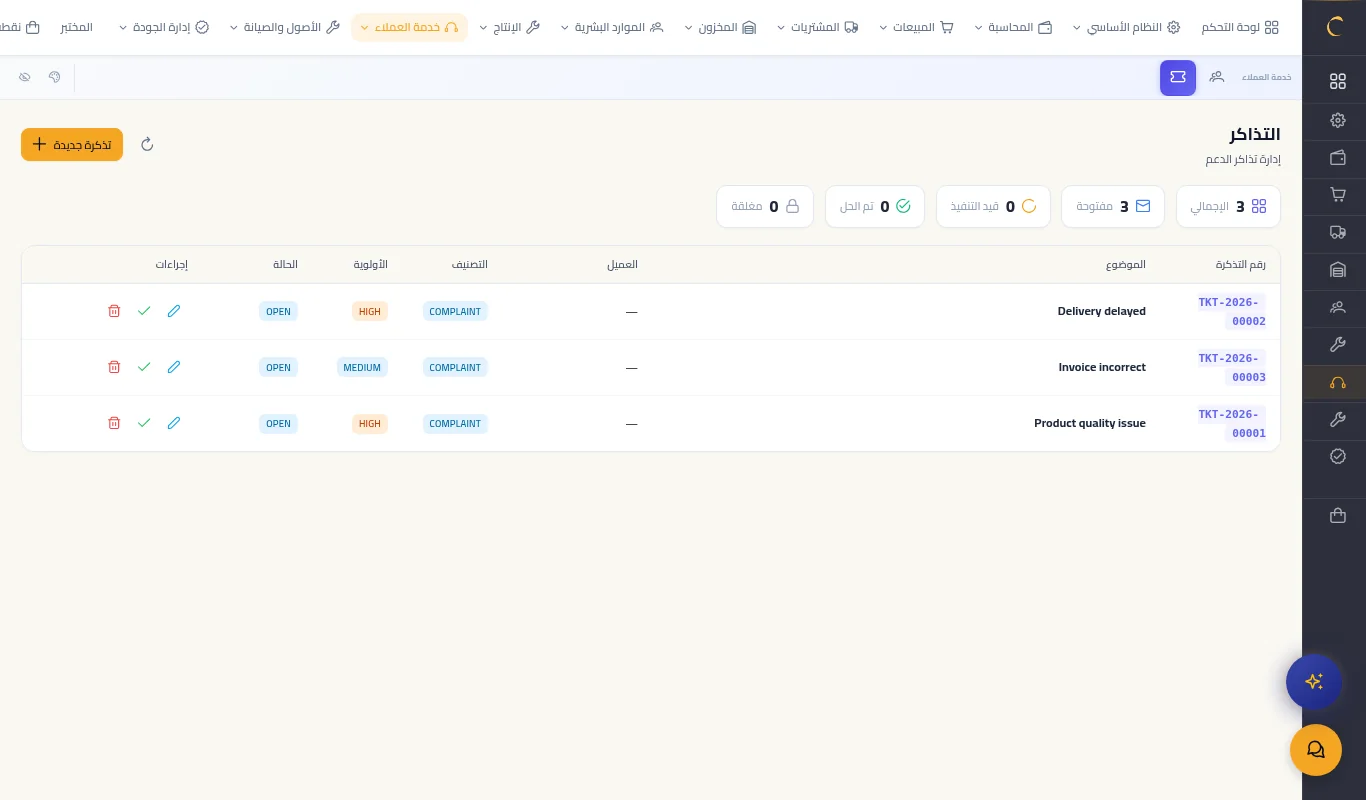Click COMPLAINT badge in Product quality issue row
Screen dimensions: 1366x800
(455, 423)
